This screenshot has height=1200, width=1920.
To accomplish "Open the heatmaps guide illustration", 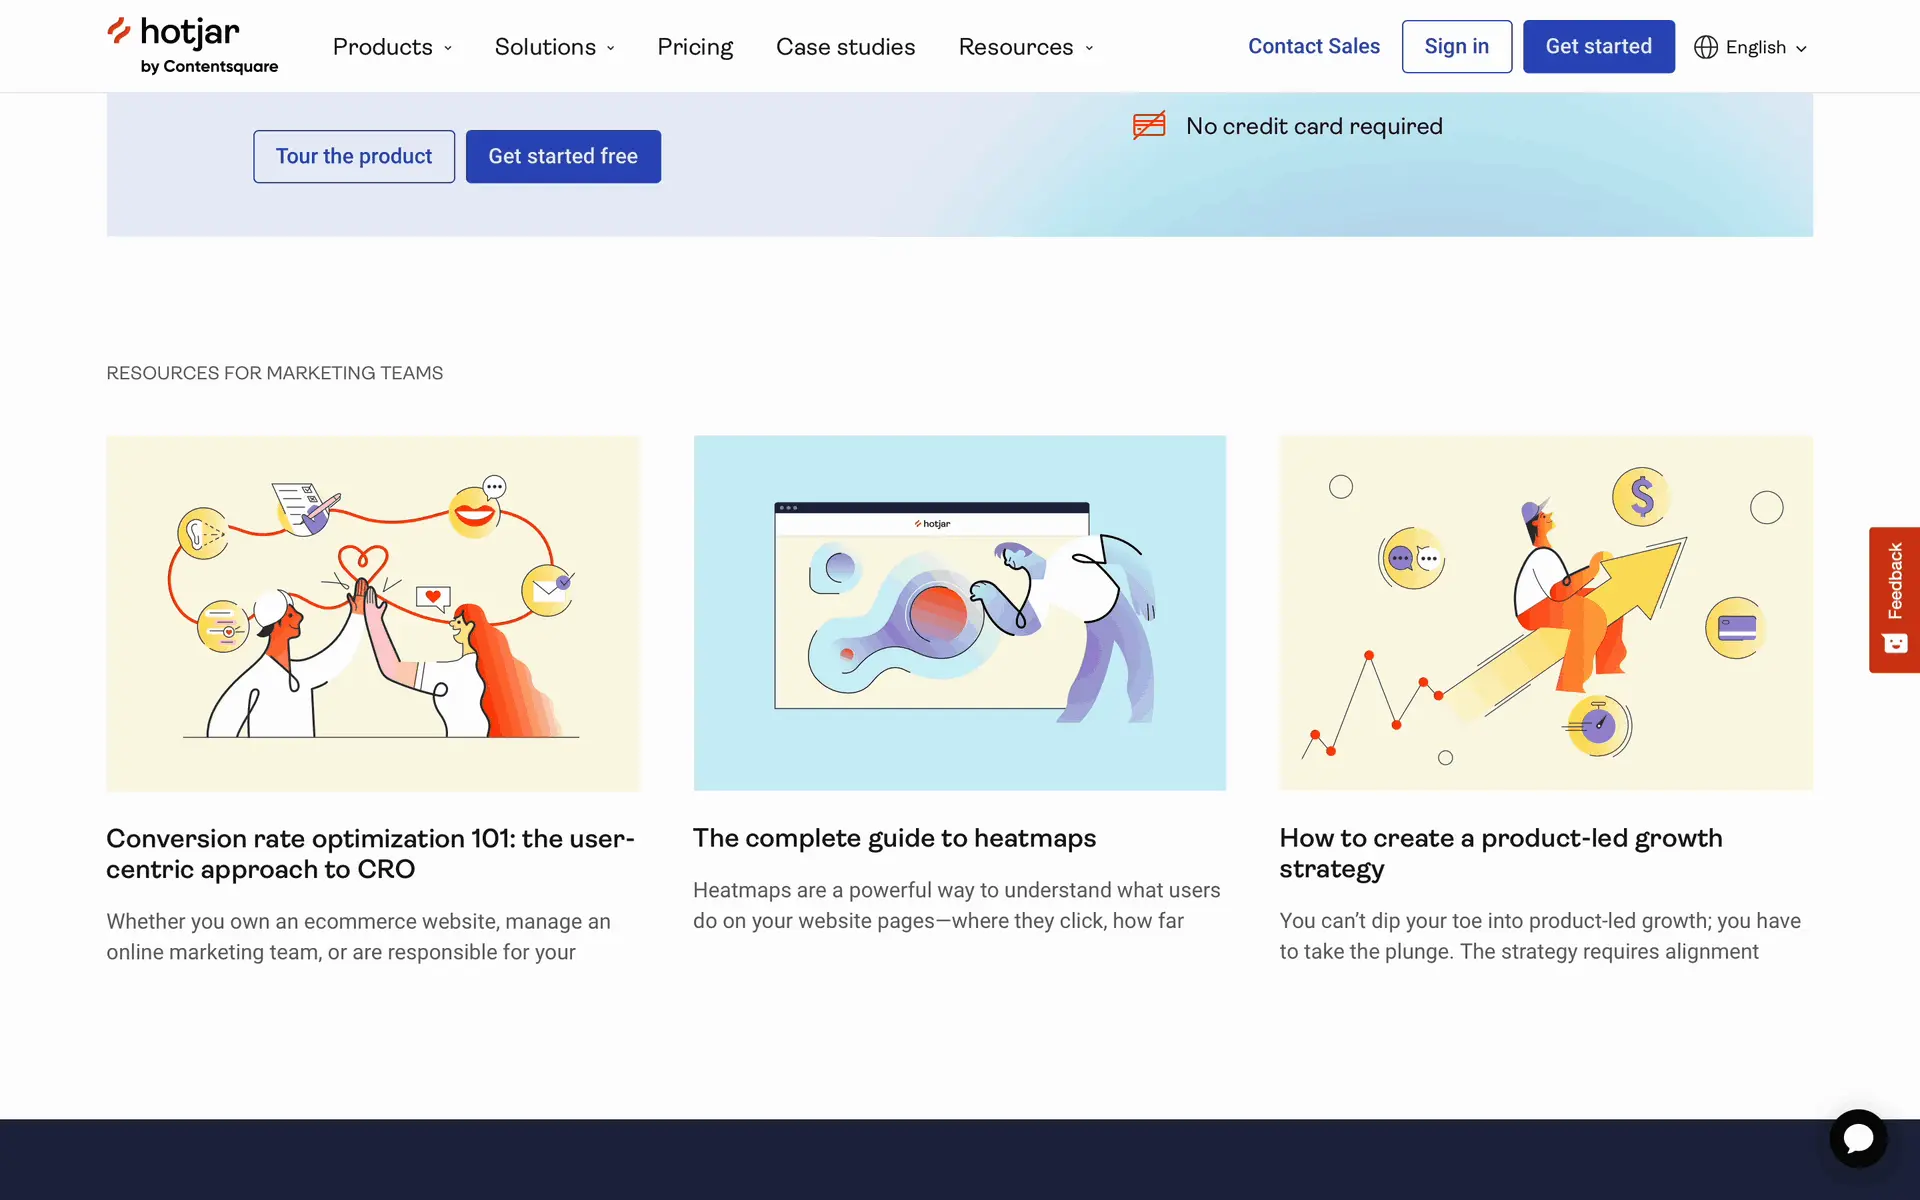I will point(959,612).
